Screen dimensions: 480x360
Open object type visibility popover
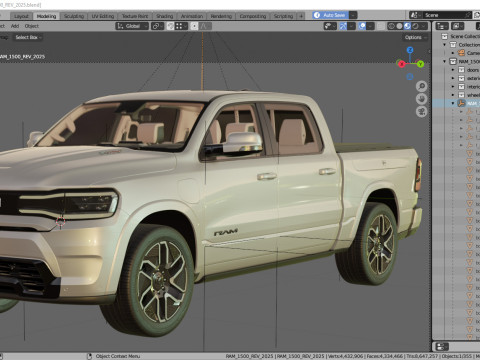(330, 26)
